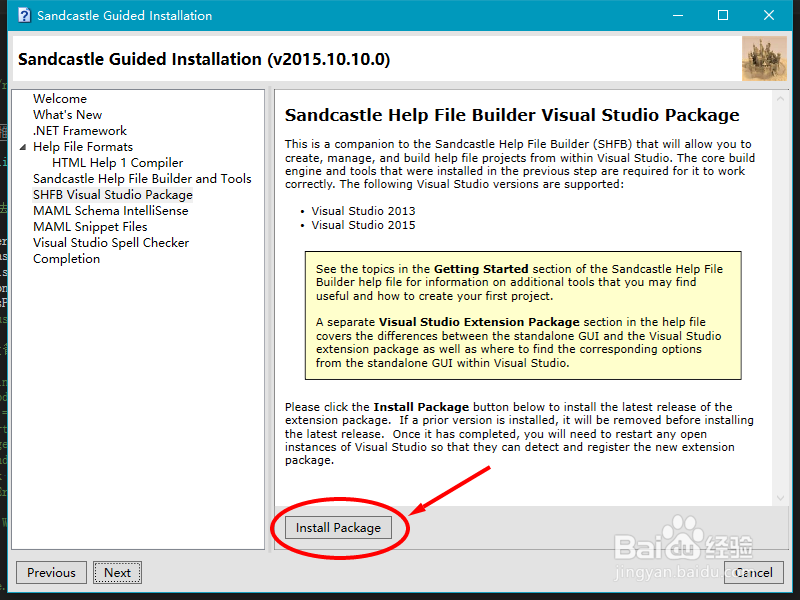Click the 'Visual Studio 2013' list item text

coord(363,211)
